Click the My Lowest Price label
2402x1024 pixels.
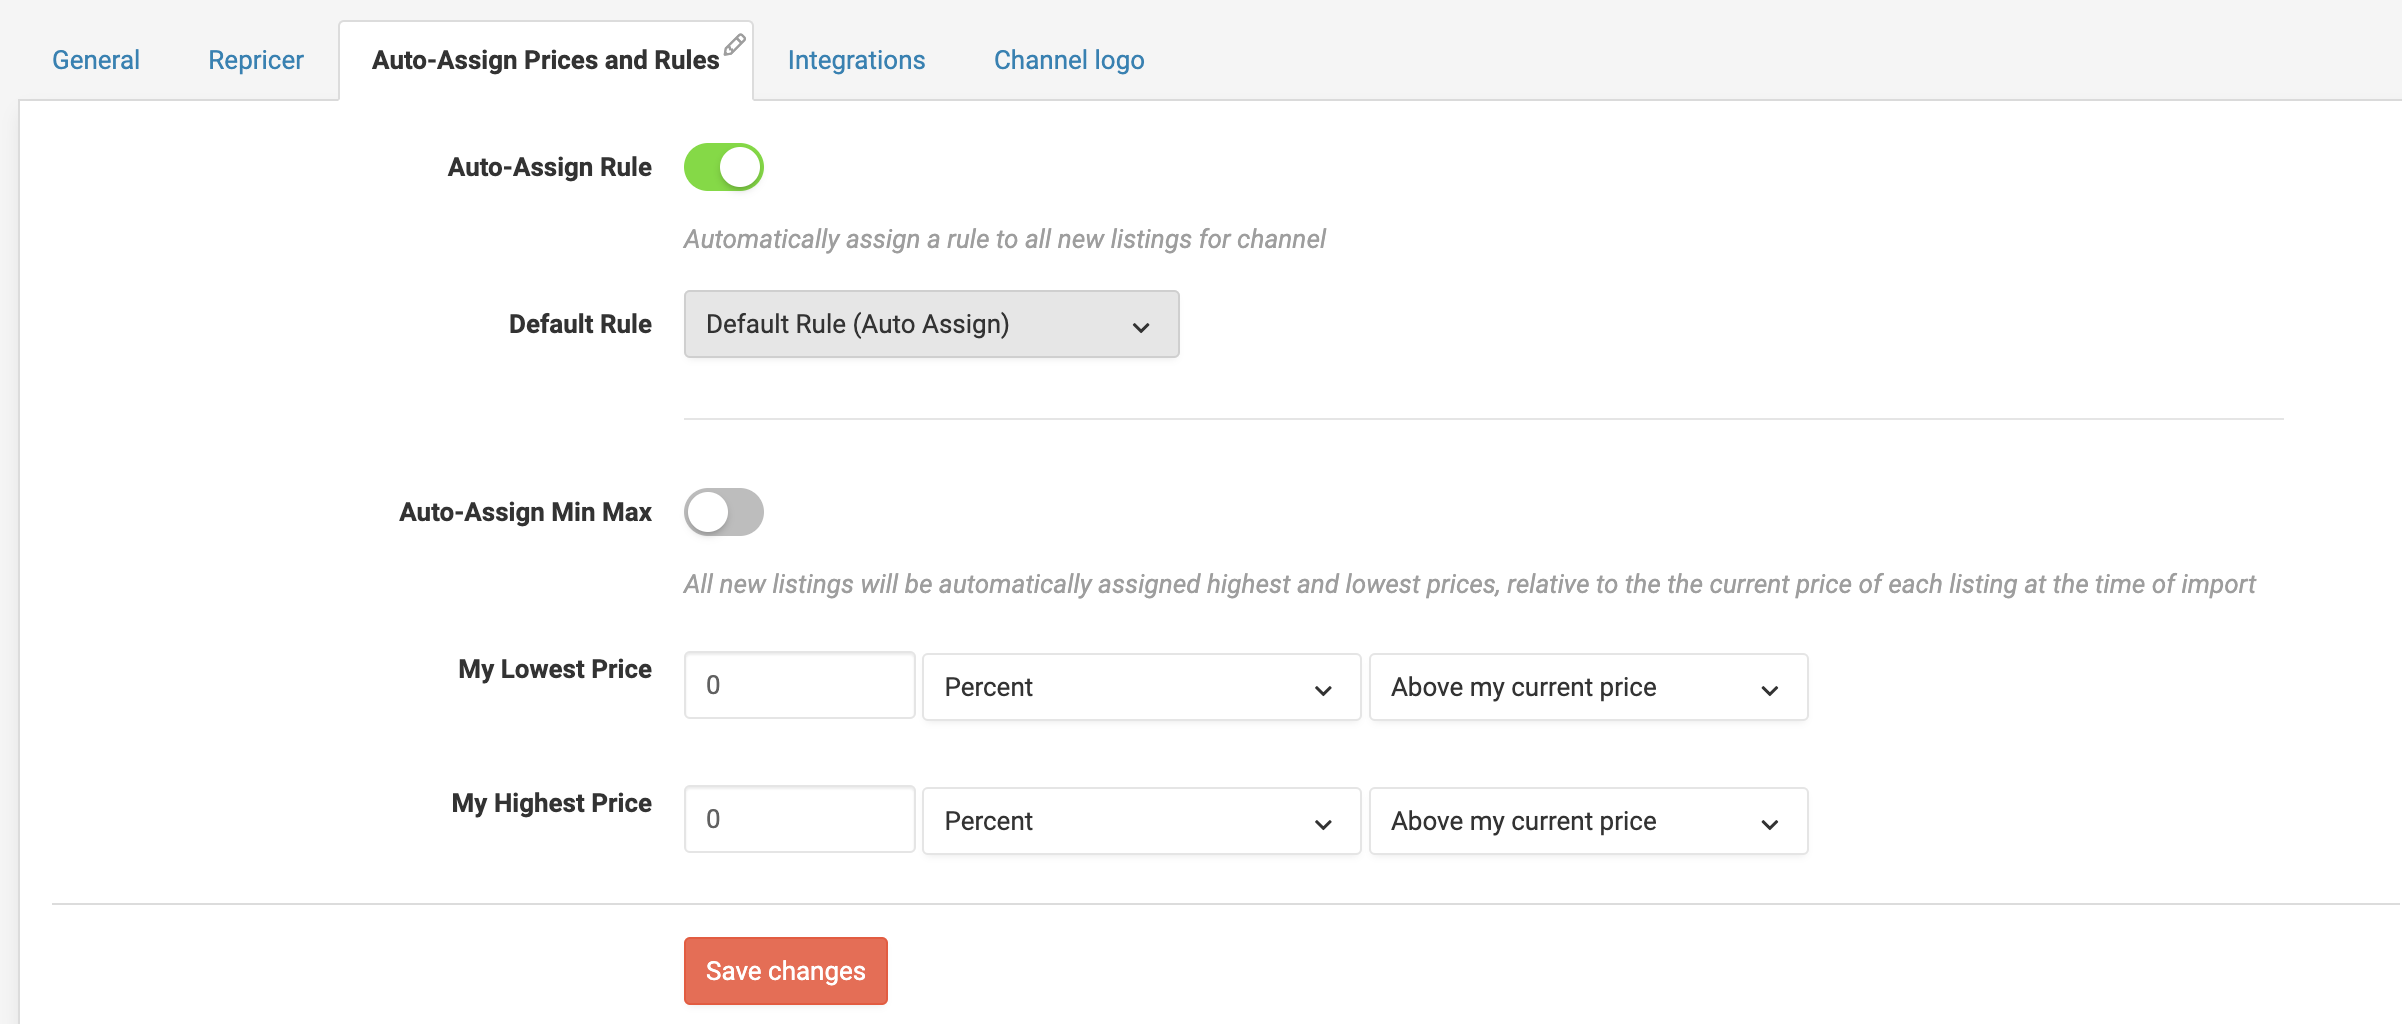(555, 669)
